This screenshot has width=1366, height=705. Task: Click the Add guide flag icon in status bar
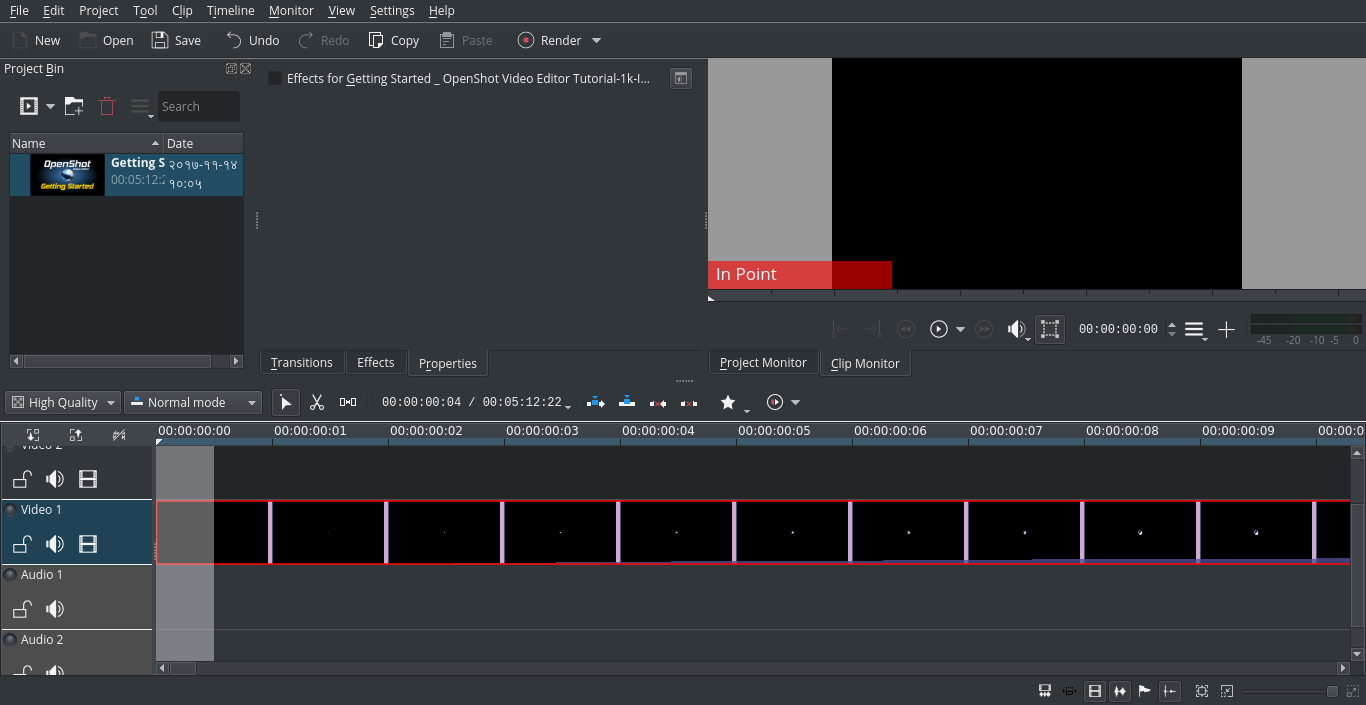tap(1144, 690)
